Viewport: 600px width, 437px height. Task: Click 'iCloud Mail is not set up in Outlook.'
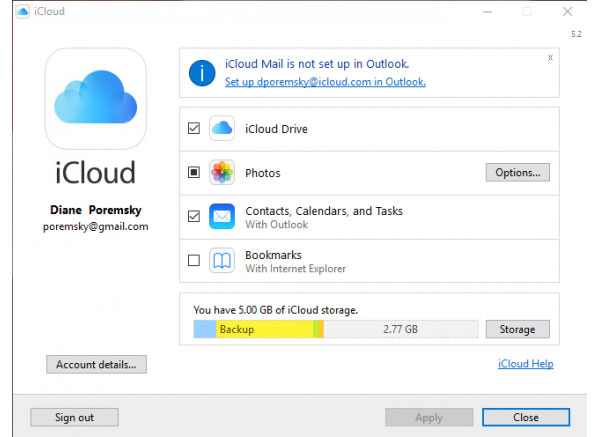[317, 64]
